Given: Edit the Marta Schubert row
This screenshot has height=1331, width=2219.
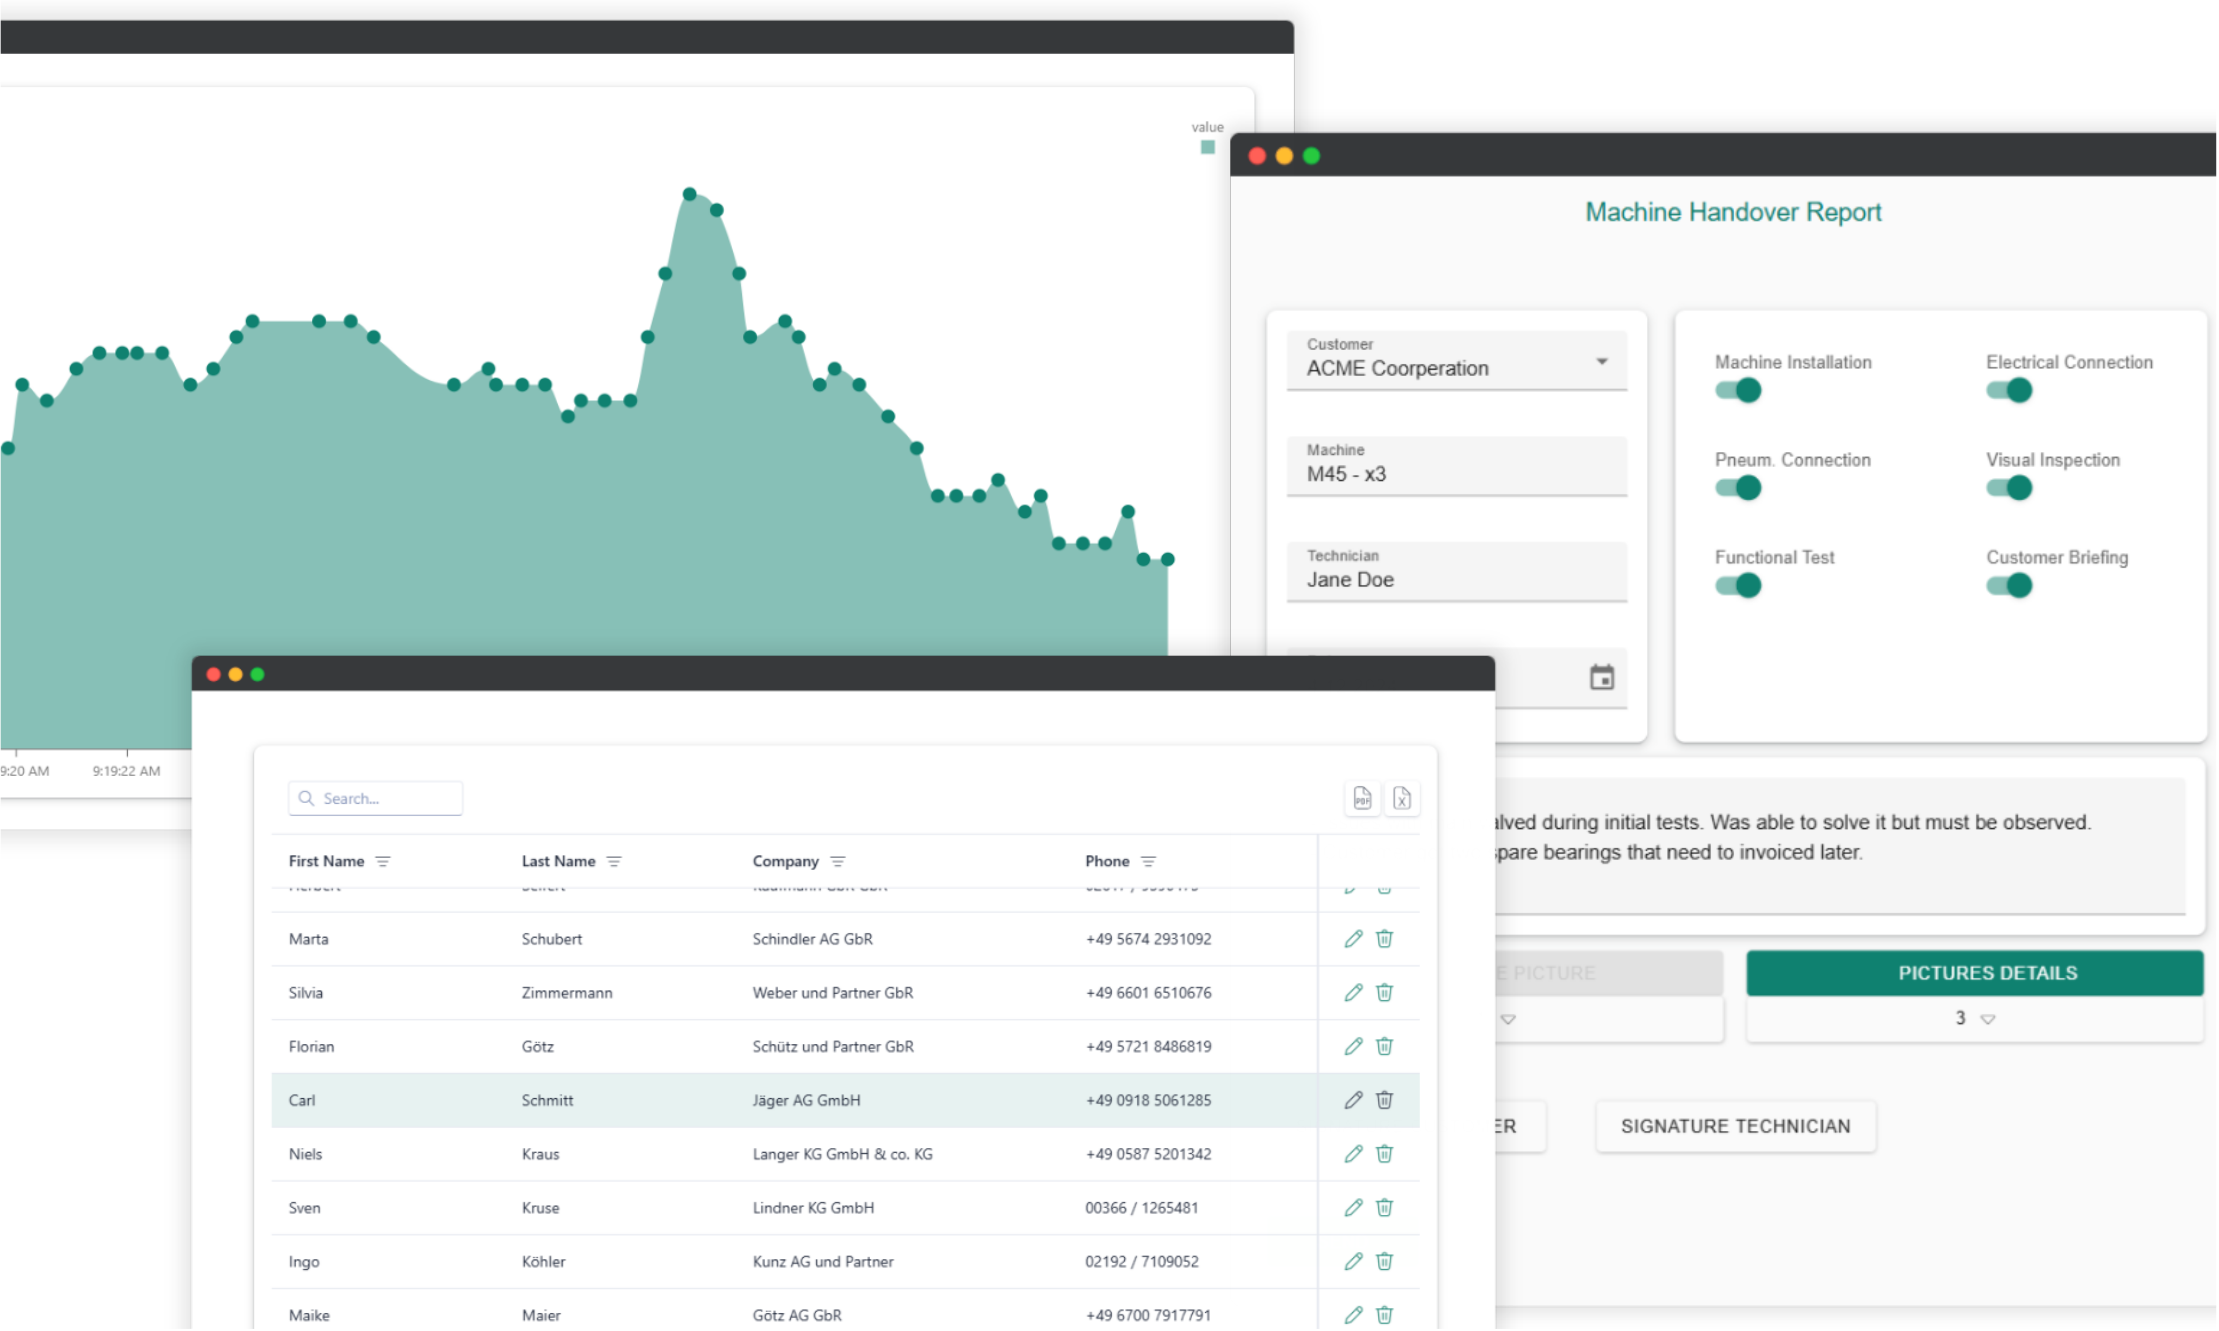Looking at the screenshot, I should point(1353,939).
